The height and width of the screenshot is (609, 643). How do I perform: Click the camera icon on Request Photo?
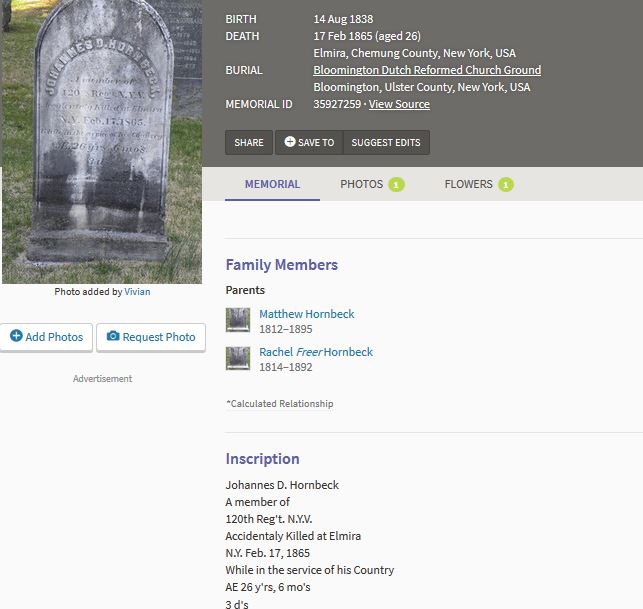[113, 336]
